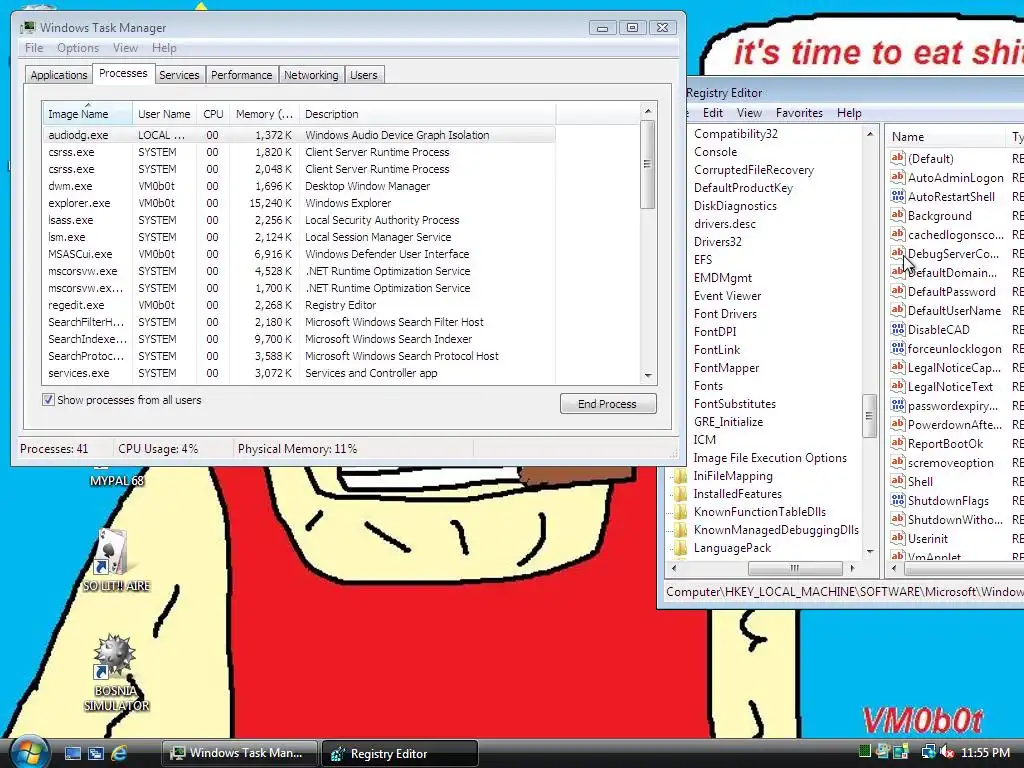Click the AutoAdminLogon string value icon
Viewport: 1024px width, 768px height.
pyautogui.click(x=898, y=177)
